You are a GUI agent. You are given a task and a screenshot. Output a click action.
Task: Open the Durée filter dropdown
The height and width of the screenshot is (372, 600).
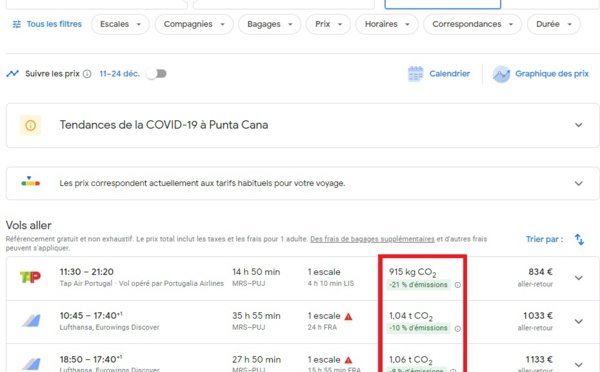(554, 24)
